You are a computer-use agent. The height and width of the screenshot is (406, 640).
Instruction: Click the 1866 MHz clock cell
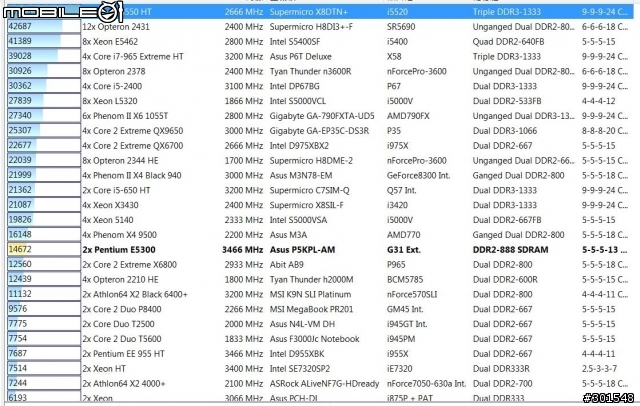pos(244,101)
